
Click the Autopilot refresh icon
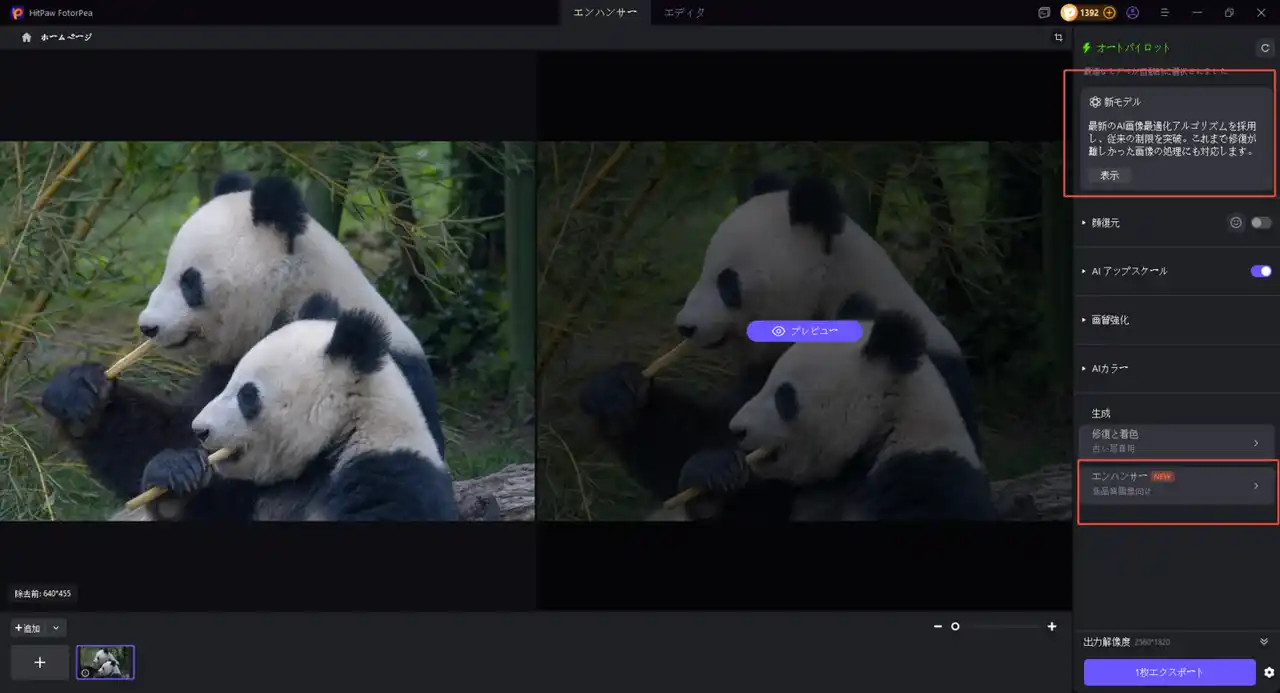[1265, 48]
